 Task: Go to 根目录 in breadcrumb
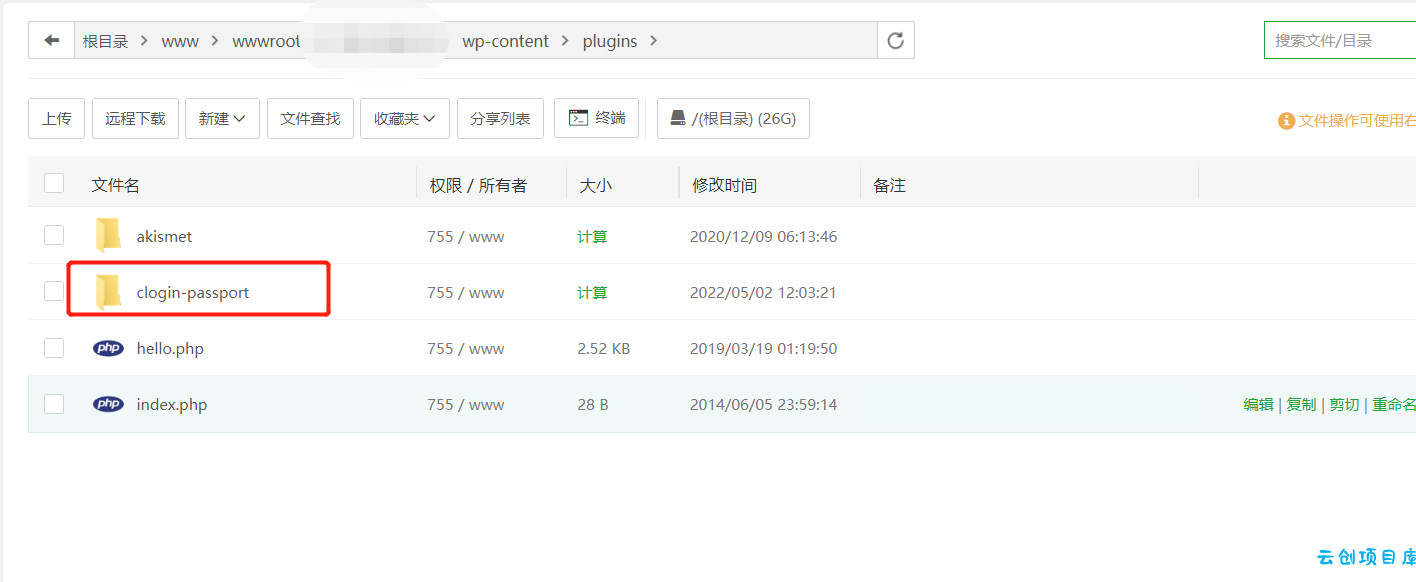[x=105, y=41]
